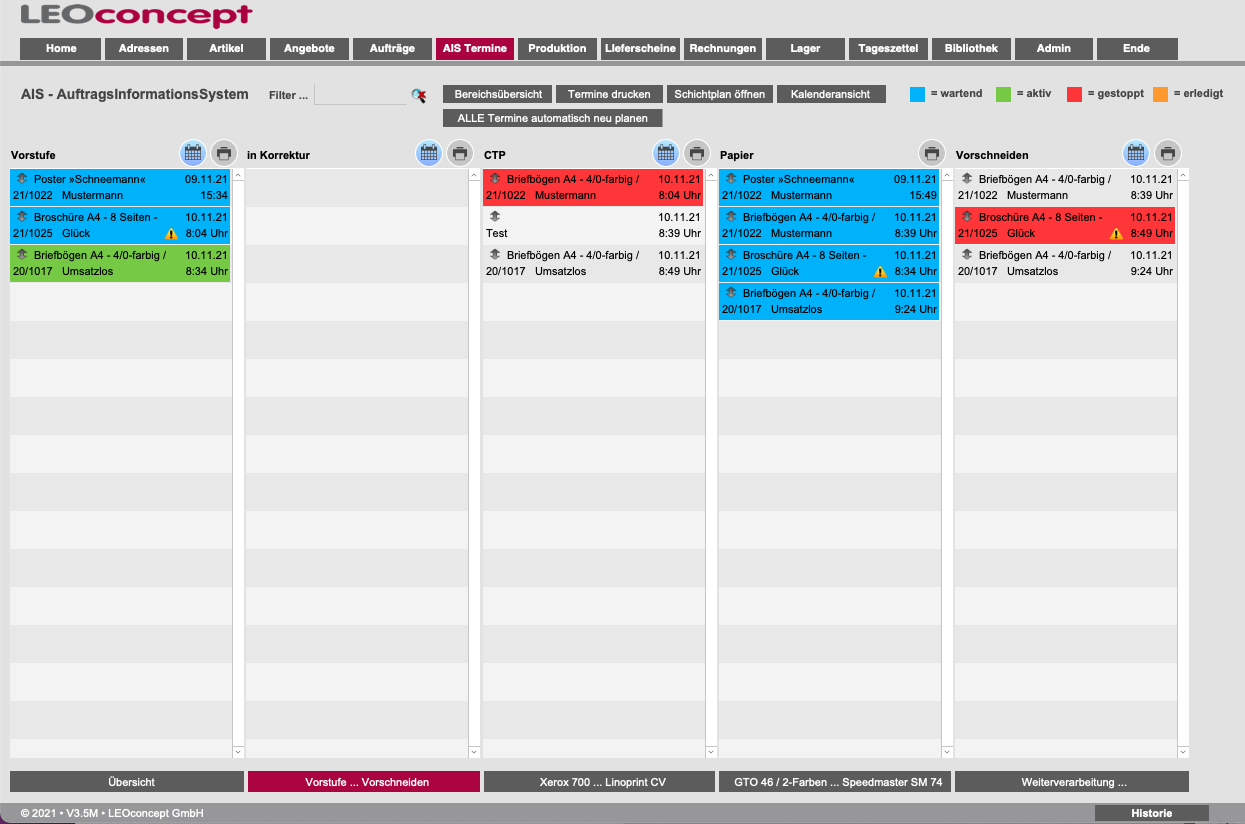Switch to the Lieferscheine tab

tap(640, 48)
